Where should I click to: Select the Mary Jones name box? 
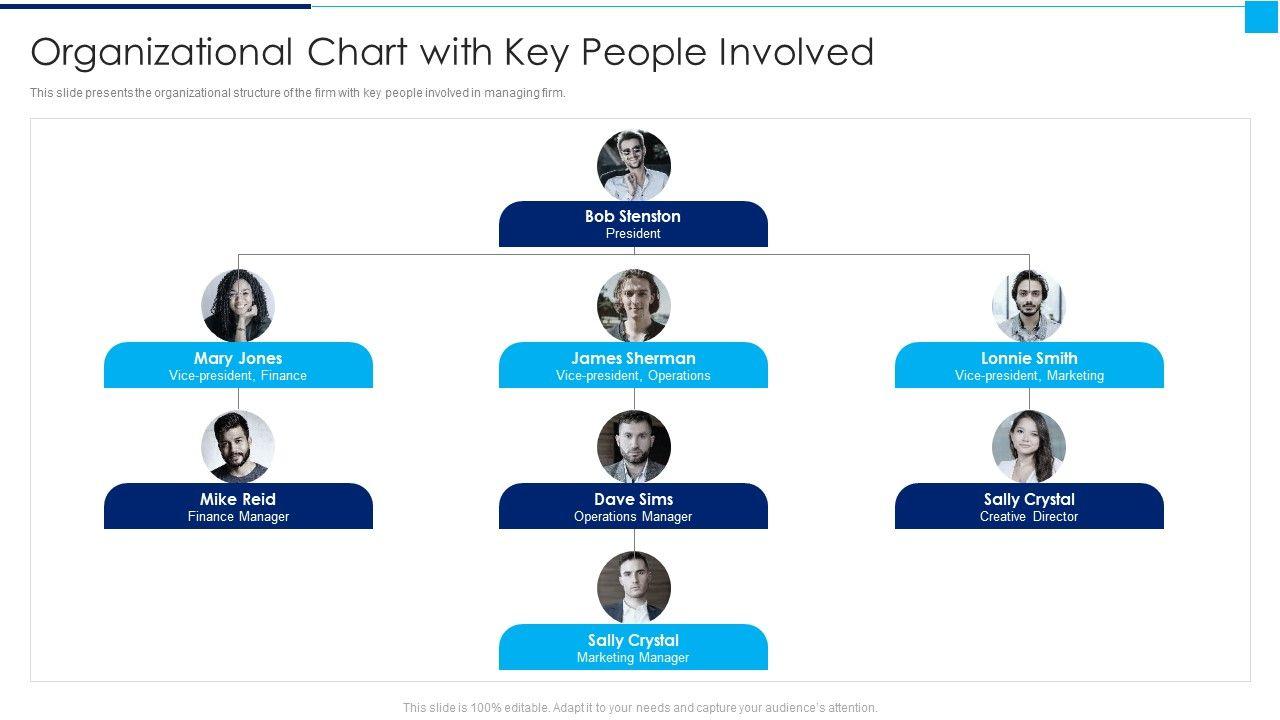(238, 365)
